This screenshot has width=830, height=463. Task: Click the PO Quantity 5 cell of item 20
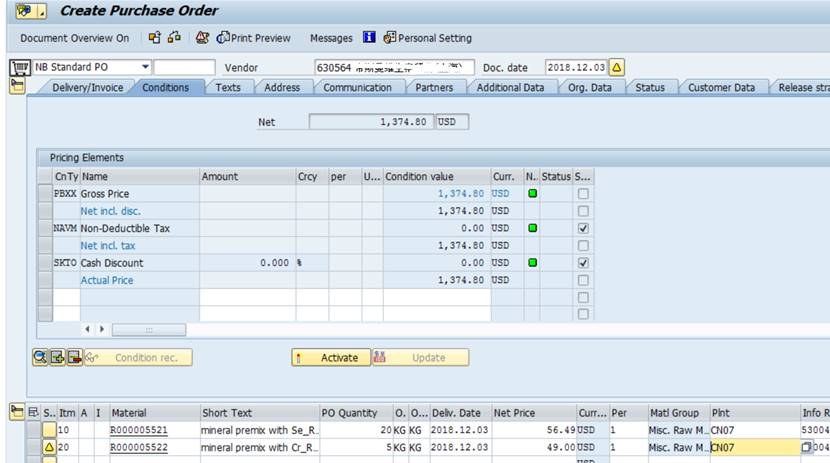[356, 447]
